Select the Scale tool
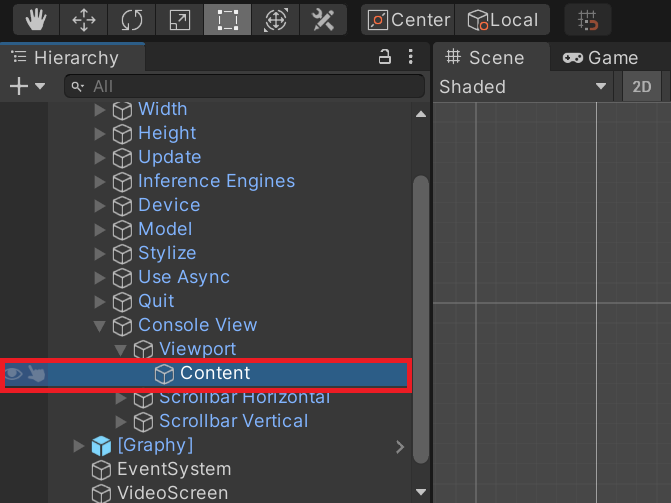The width and height of the screenshot is (671, 503). click(x=180, y=19)
